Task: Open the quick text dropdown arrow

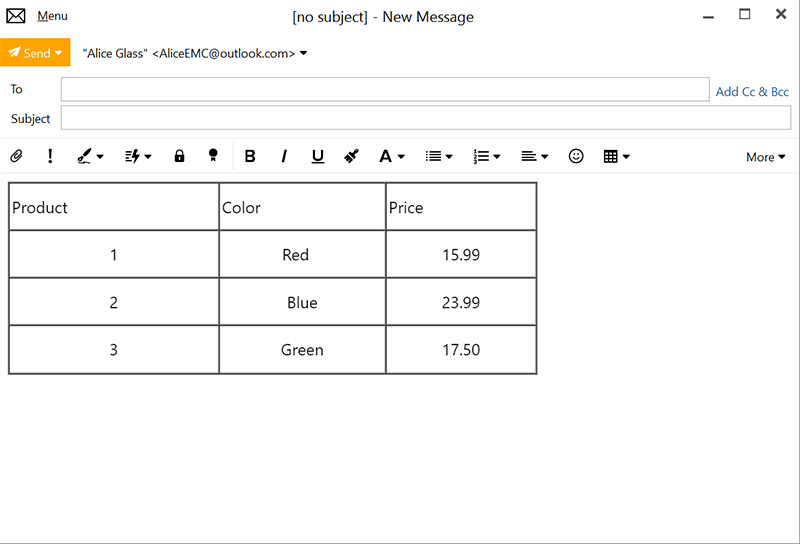Action: [x=148, y=157]
